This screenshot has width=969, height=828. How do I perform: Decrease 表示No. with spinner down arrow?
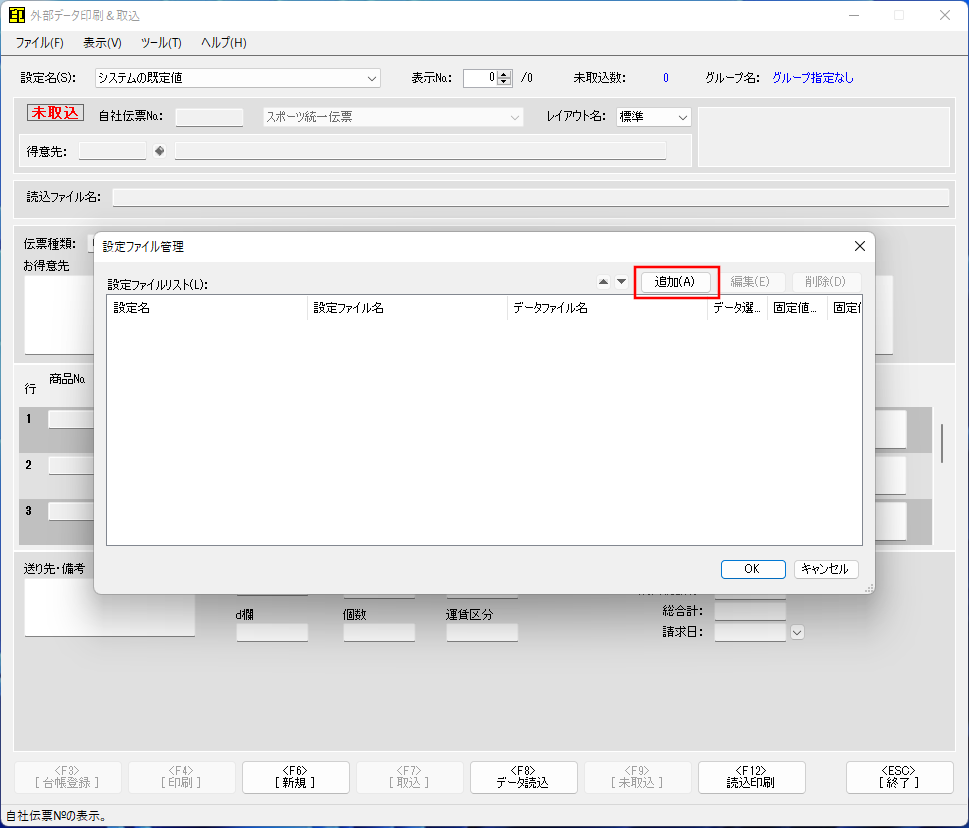(504, 82)
